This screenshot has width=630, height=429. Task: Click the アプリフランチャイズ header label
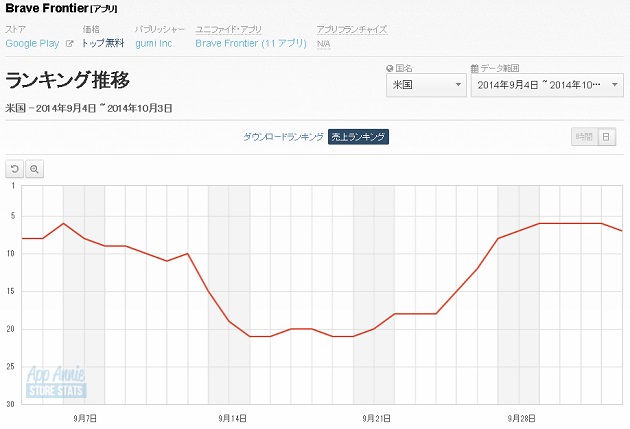pos(351,30)
